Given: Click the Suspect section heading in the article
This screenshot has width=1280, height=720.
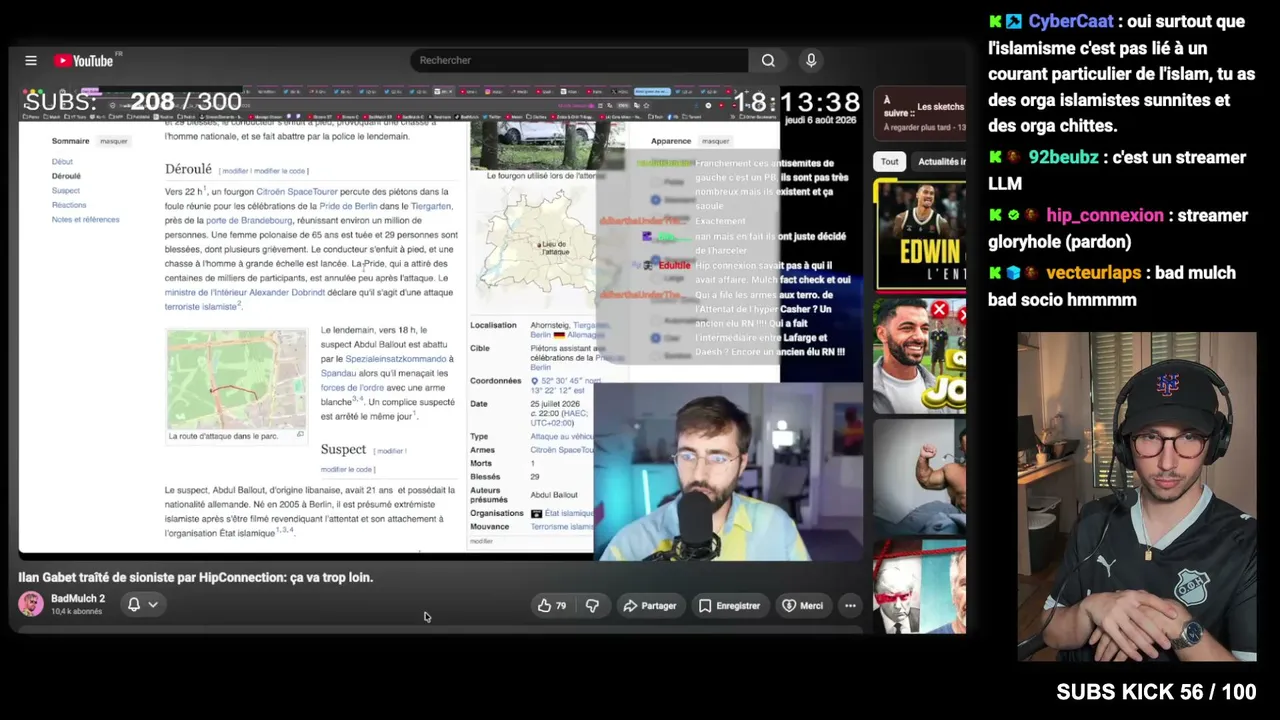Looking at the screenshot, I should point(343,450).
